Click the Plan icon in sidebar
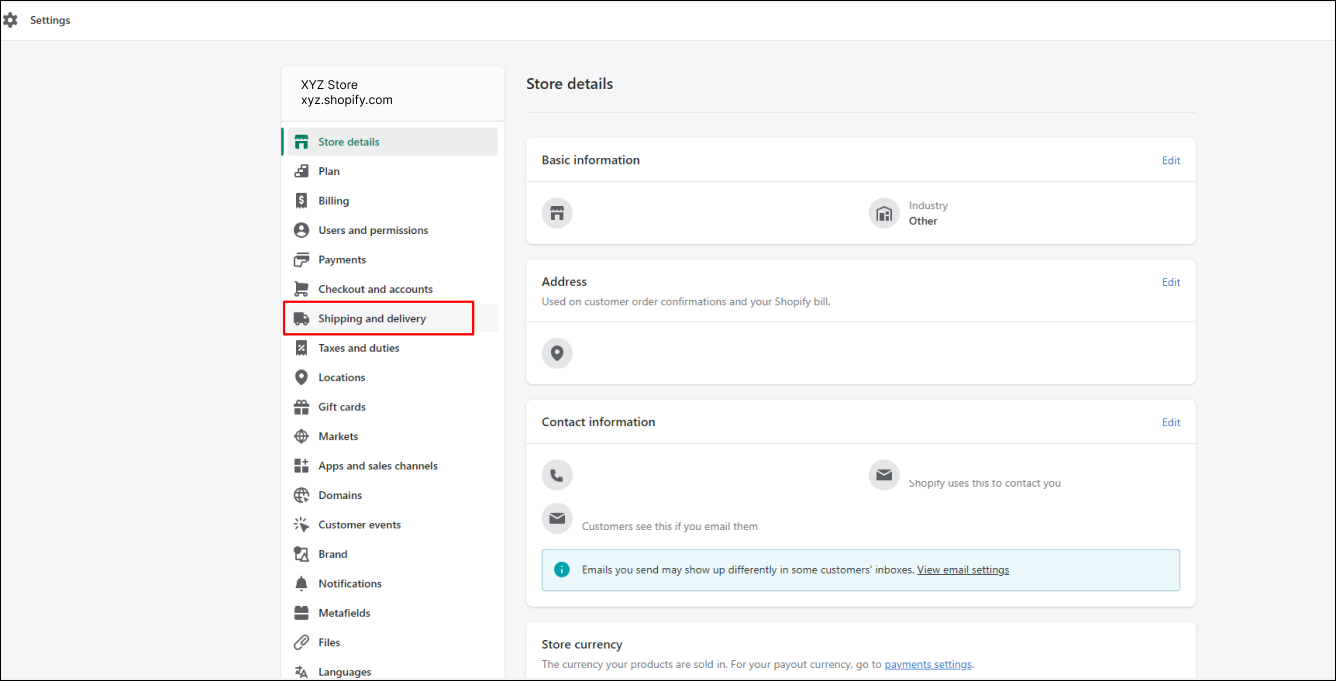 [x=301, y=171]
